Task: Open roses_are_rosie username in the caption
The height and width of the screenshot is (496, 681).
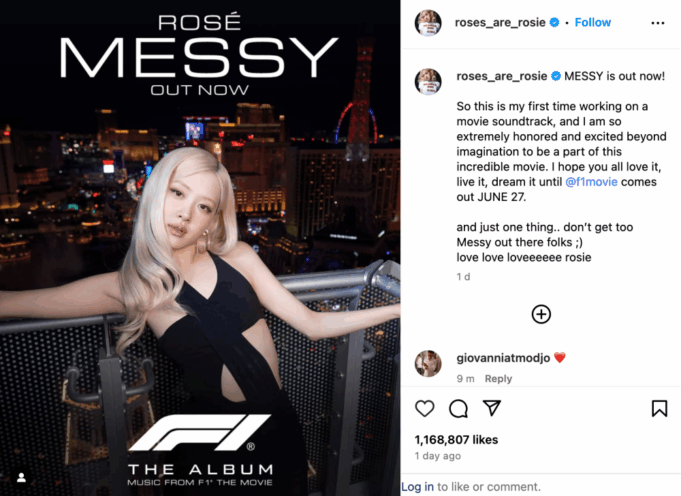Action: [502, 76]
